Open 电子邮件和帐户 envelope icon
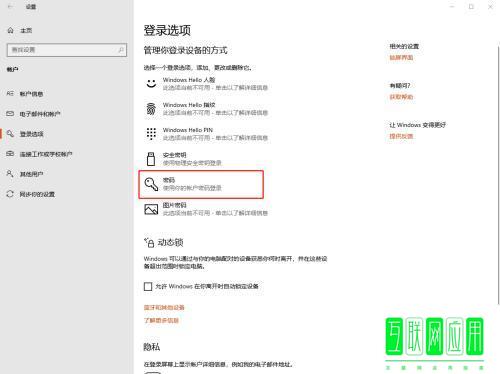The image size is (500, 374). pos(10,114)
